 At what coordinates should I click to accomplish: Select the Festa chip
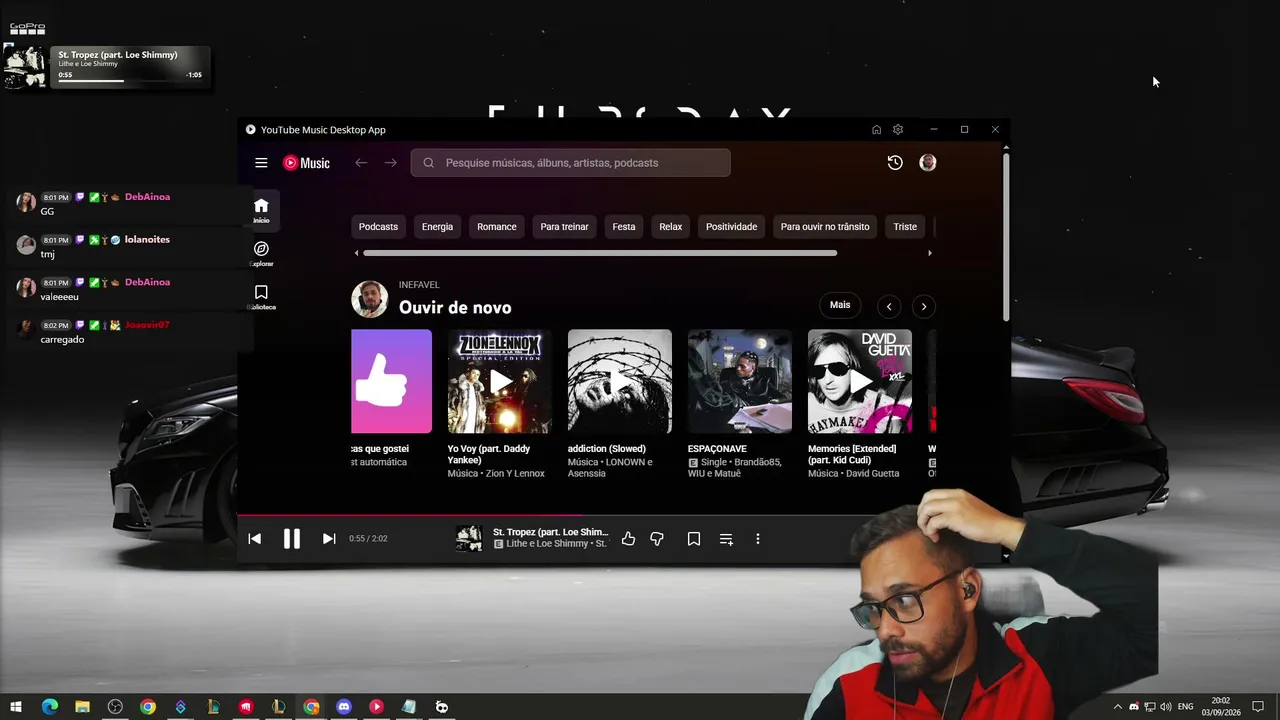[x=624, y=227]
